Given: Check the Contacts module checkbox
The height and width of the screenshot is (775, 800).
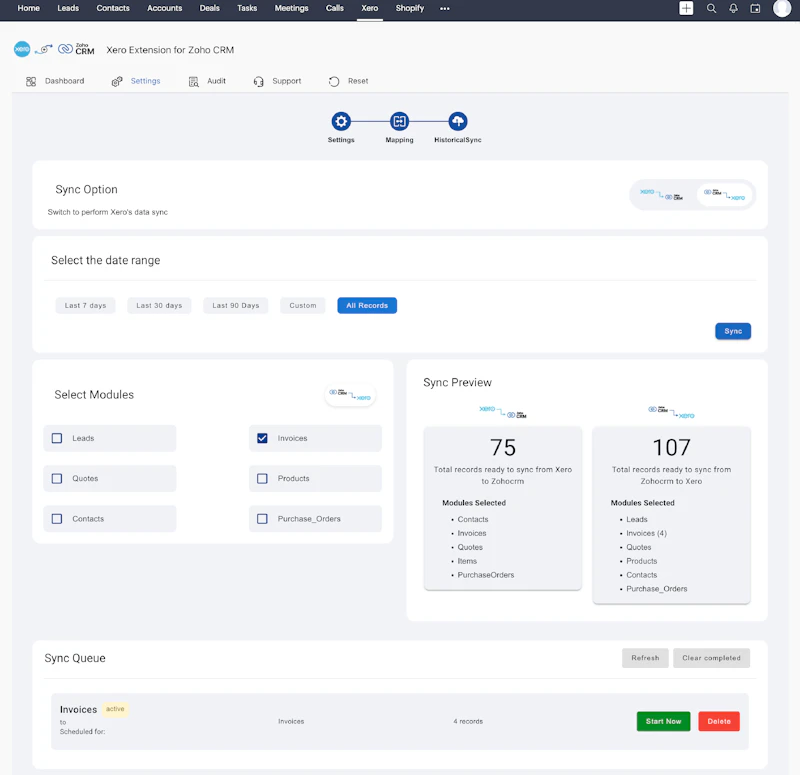Looking at the screenshot, I should click(x=57, y=519).
